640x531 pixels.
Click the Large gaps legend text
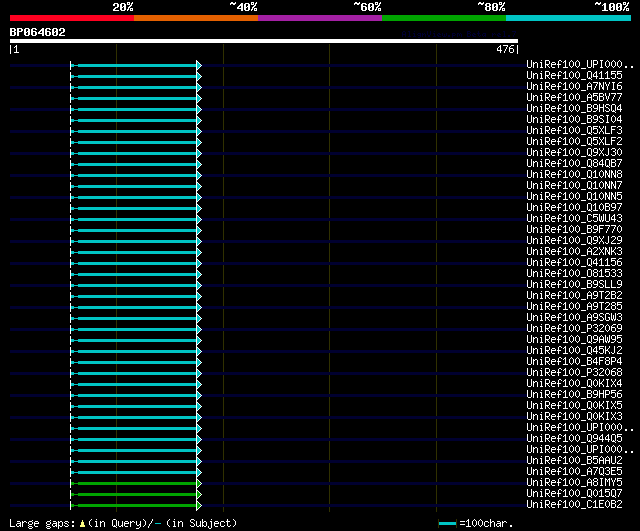123,523
